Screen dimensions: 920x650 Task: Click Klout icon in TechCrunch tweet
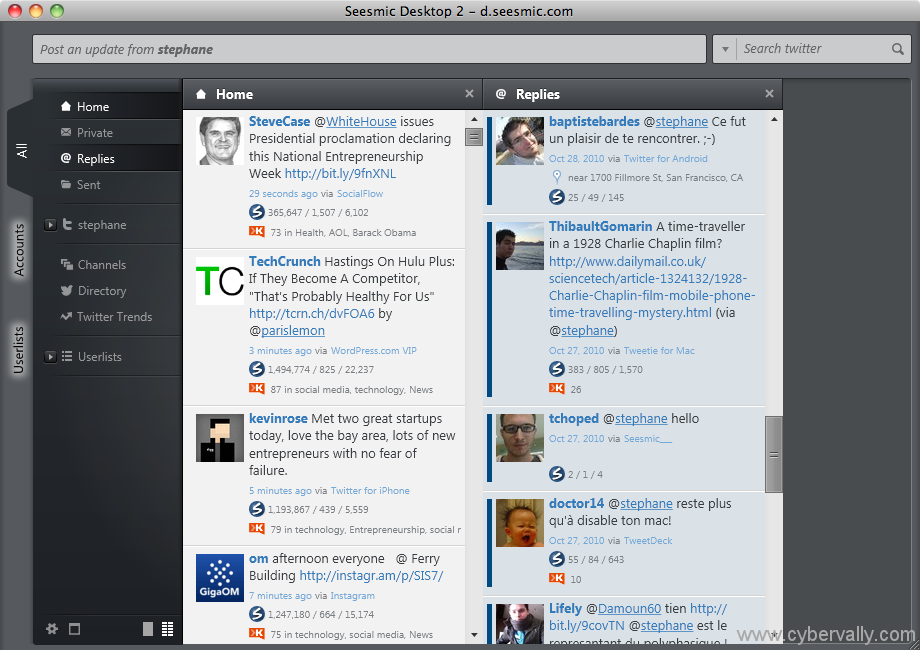click(257, 388)
